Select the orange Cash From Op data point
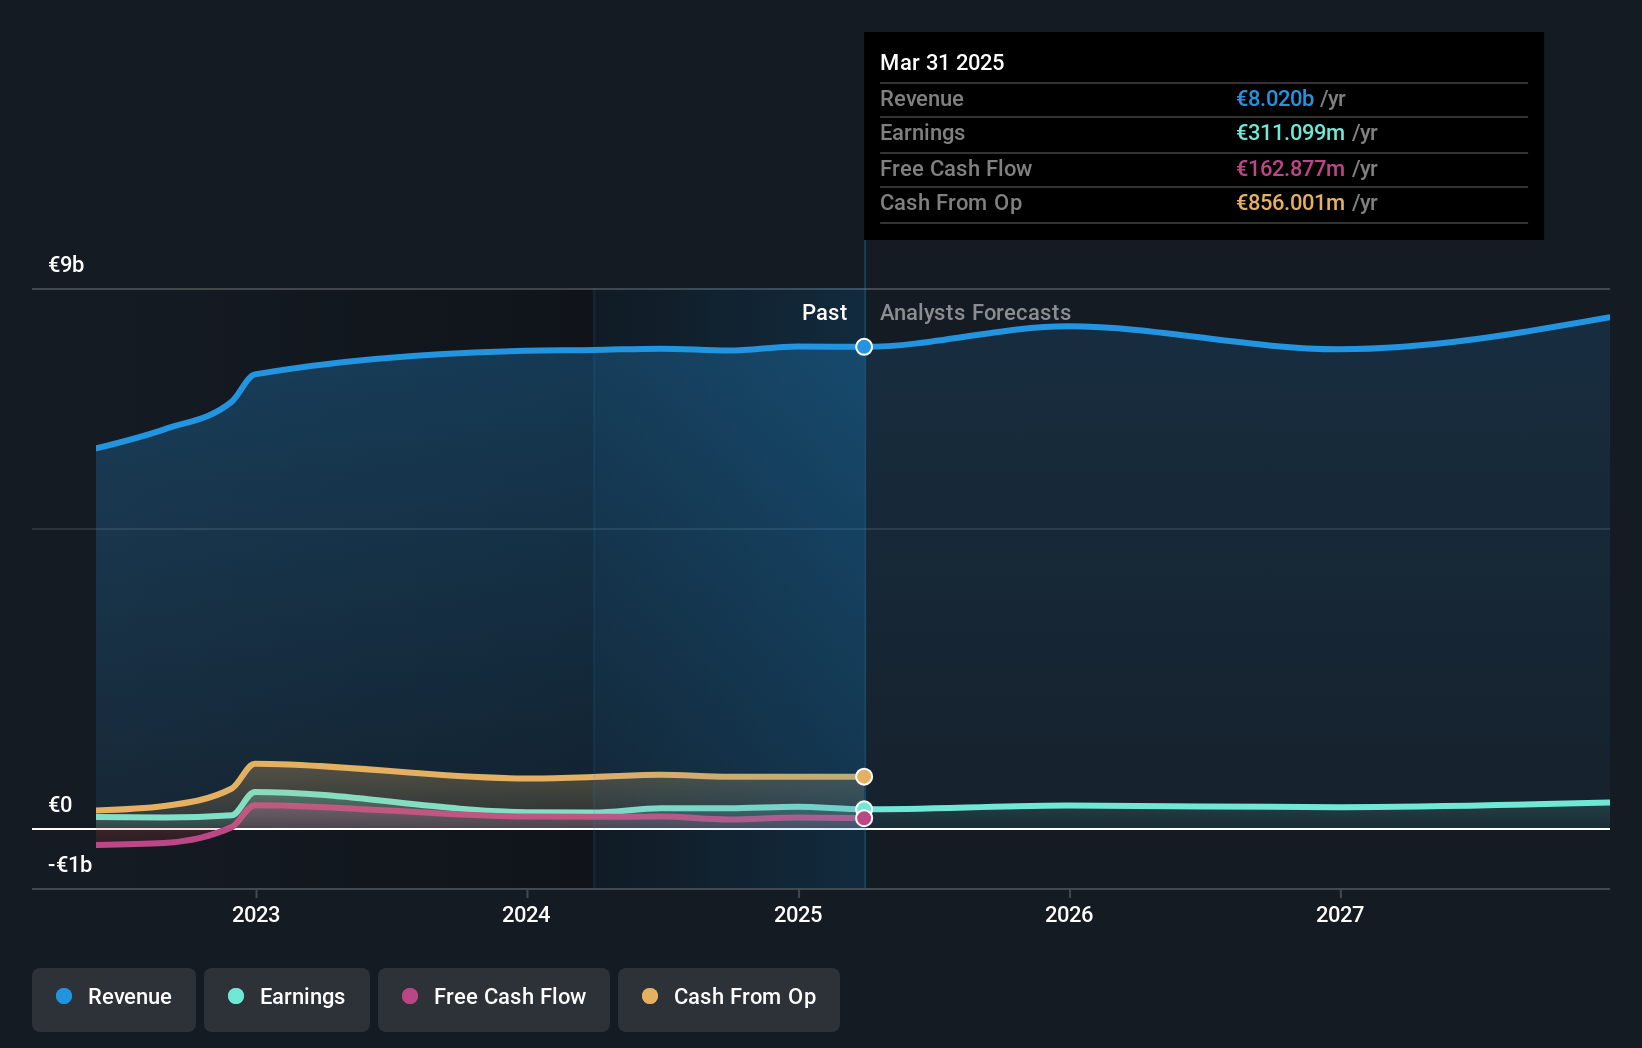 pos(864,777)
